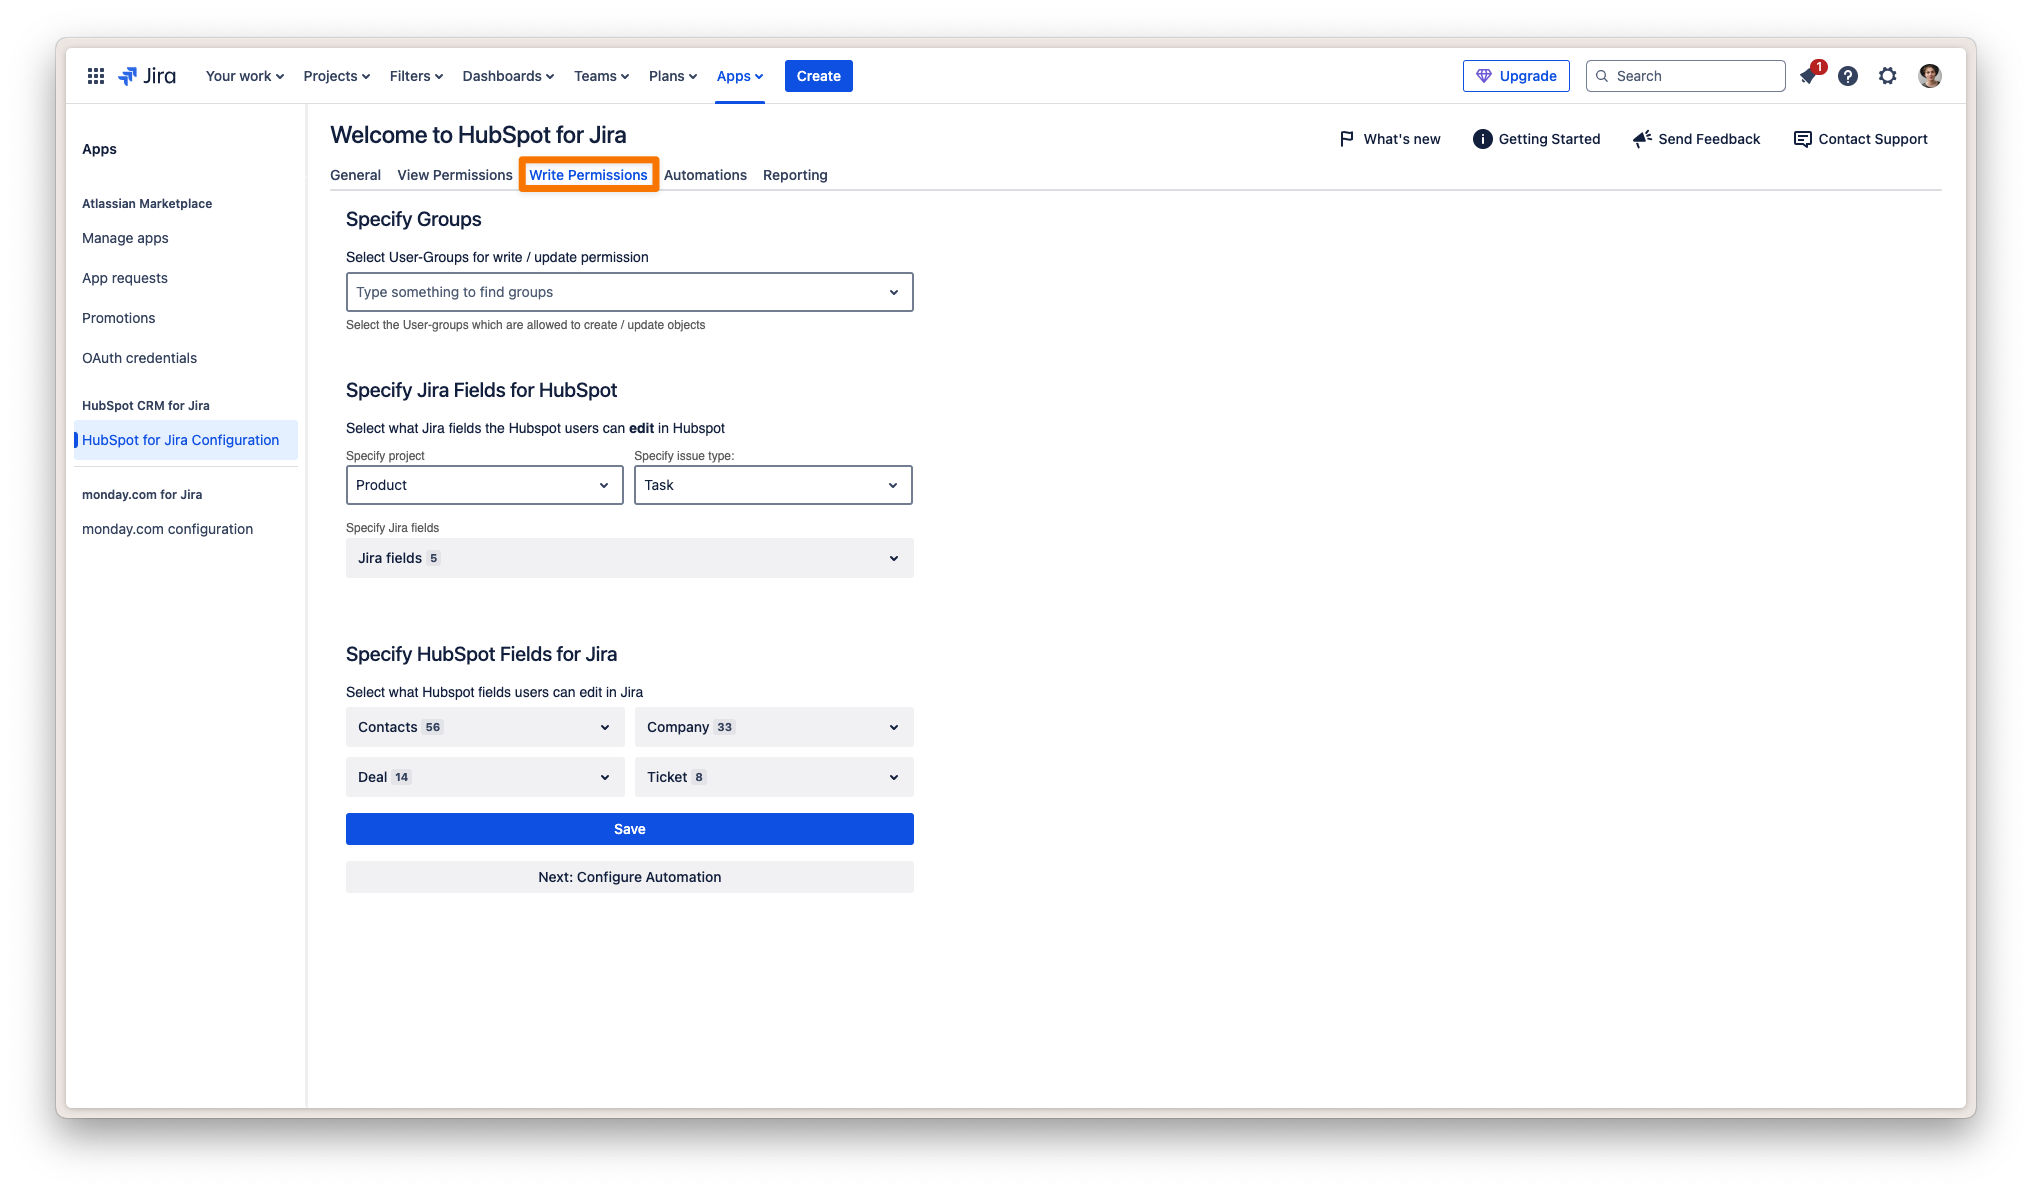The width and height of the screenshot is (2032, 1192).
Task: Open the app switcher grid icon
Action: pos(96,76)
